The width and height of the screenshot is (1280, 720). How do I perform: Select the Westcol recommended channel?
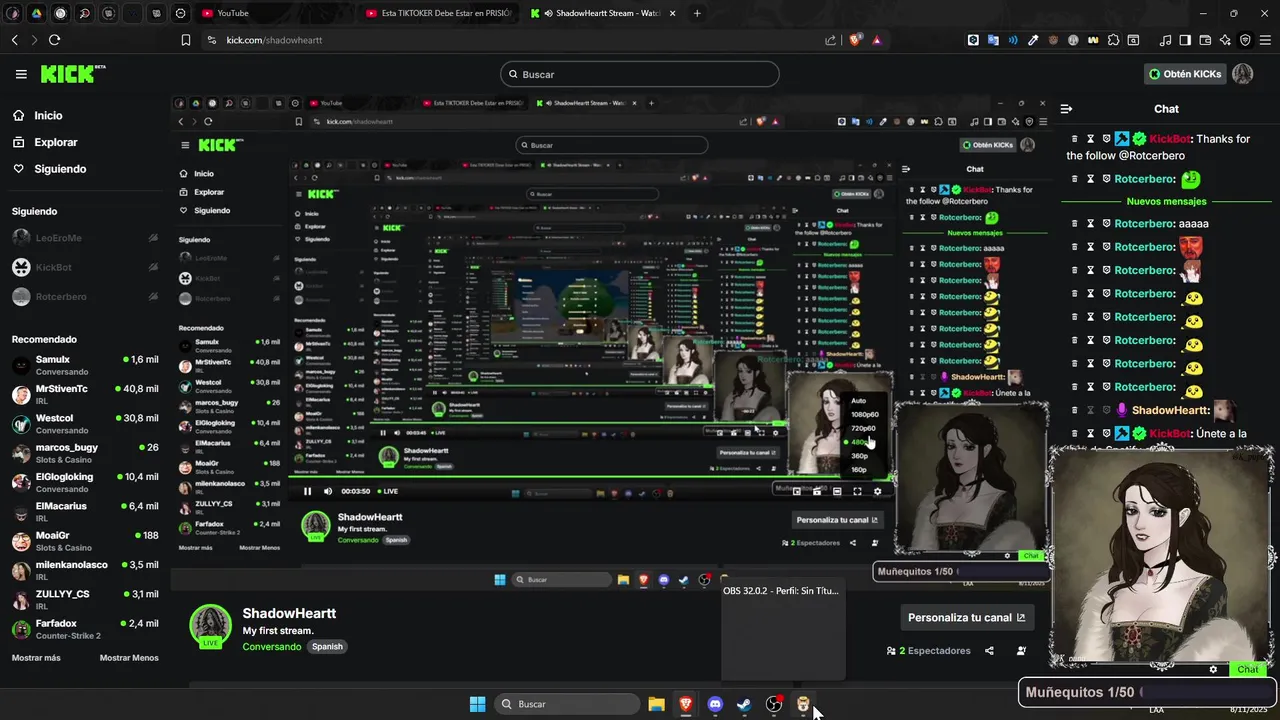point(85,423)
